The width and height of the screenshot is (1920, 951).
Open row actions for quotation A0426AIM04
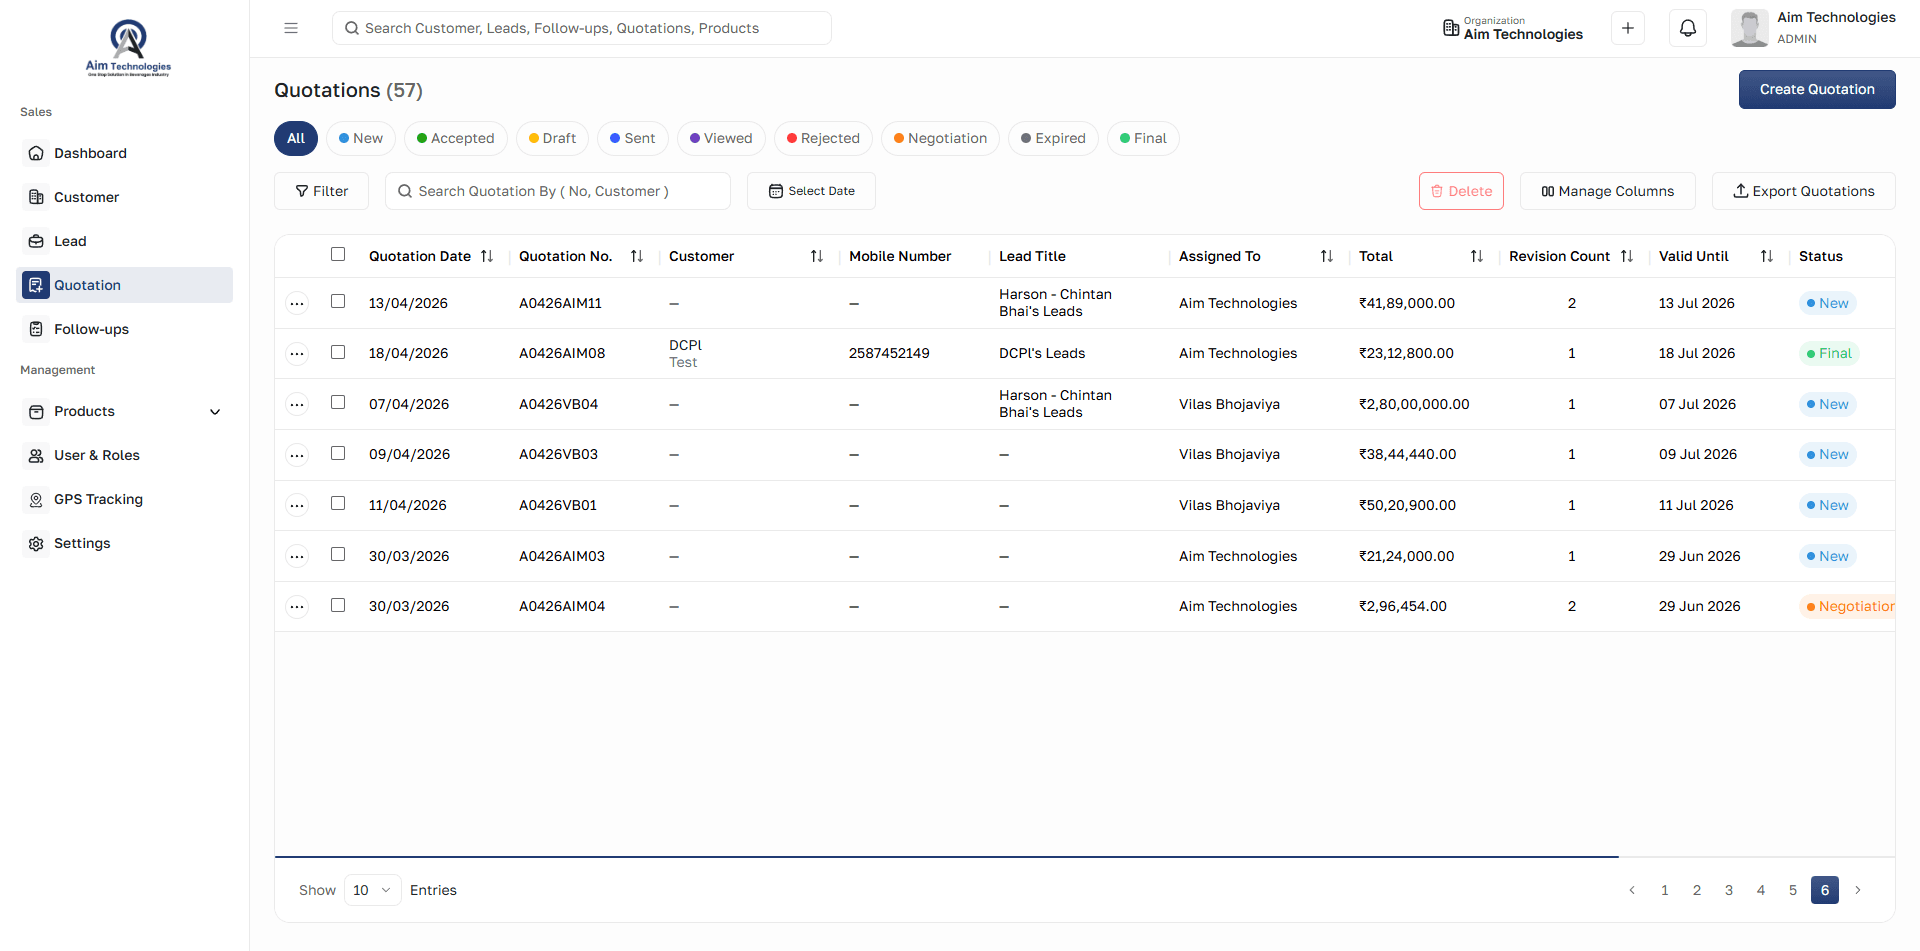297,606
